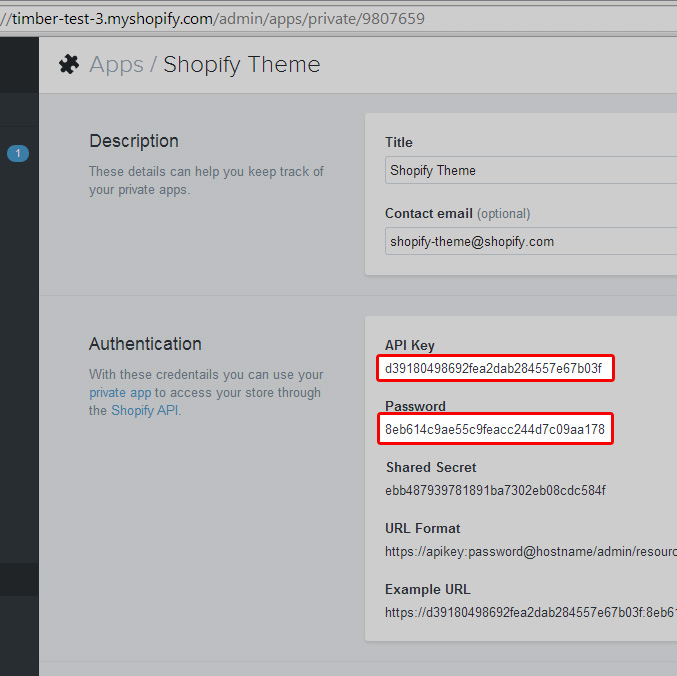
Task: Click the Description section heading
Action: (134, 141)
